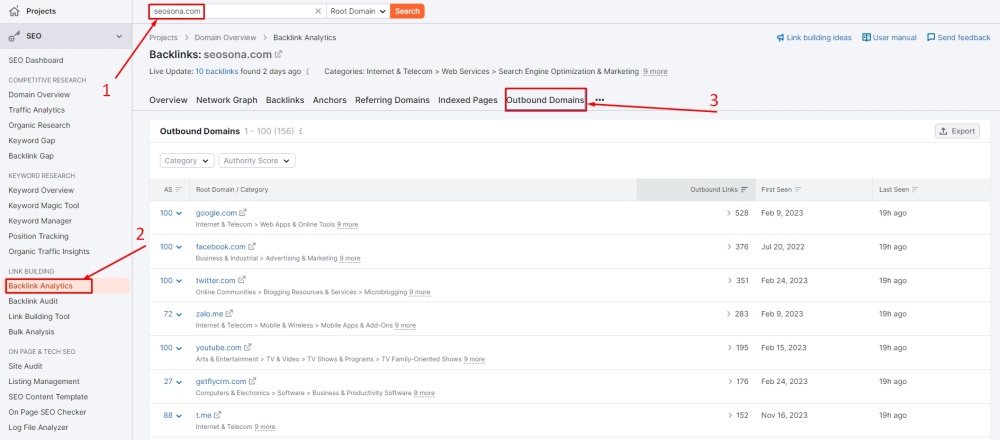Open external link icon next to seosona.com title
This screenshot has width=1000, height=440.
[279, 54]
